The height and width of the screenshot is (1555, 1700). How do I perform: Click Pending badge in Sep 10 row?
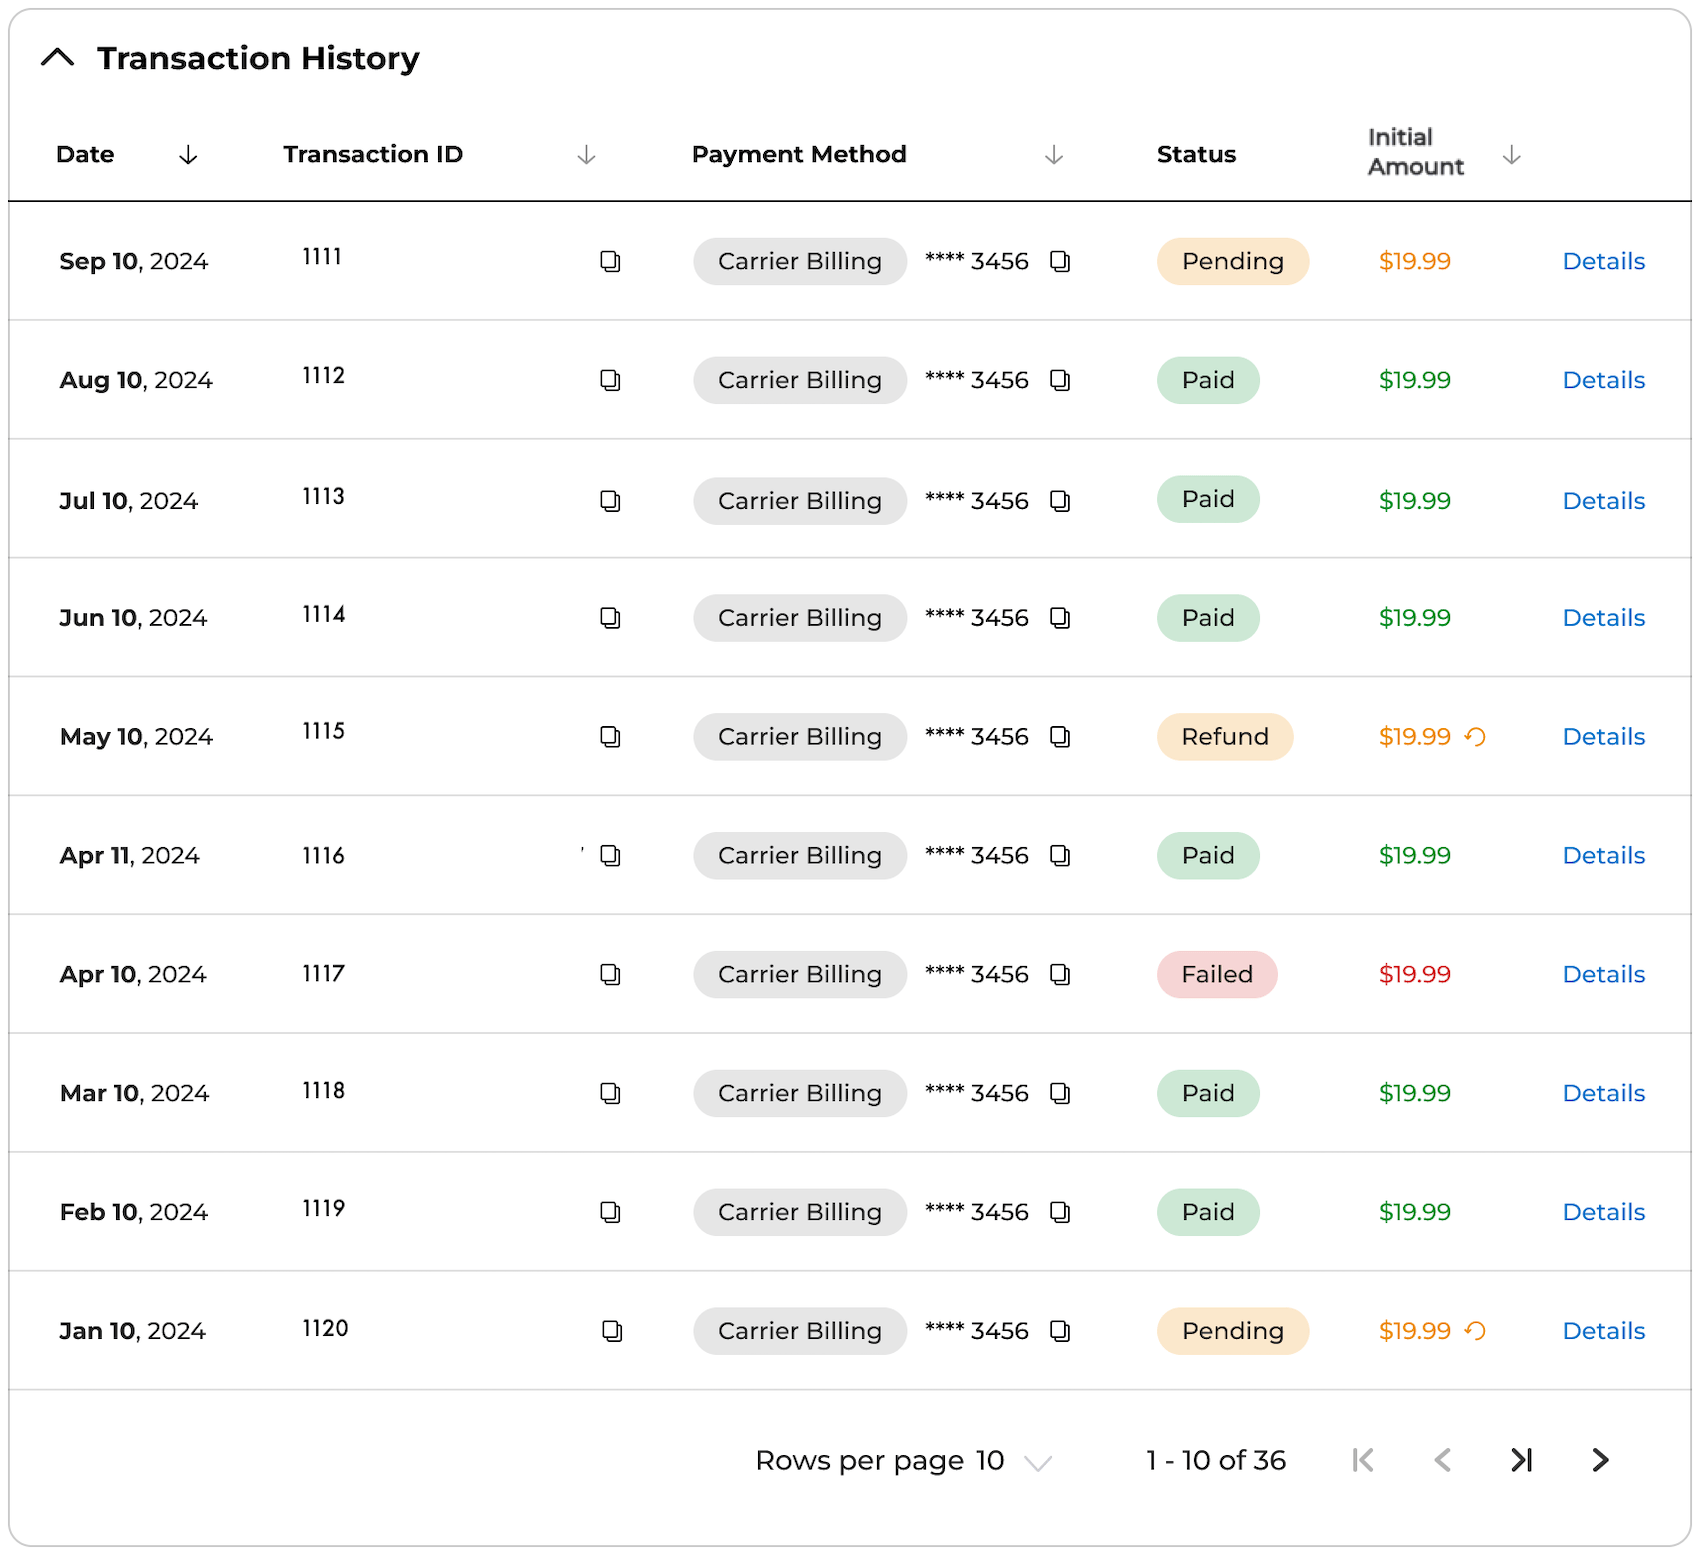click(1233, 261)
